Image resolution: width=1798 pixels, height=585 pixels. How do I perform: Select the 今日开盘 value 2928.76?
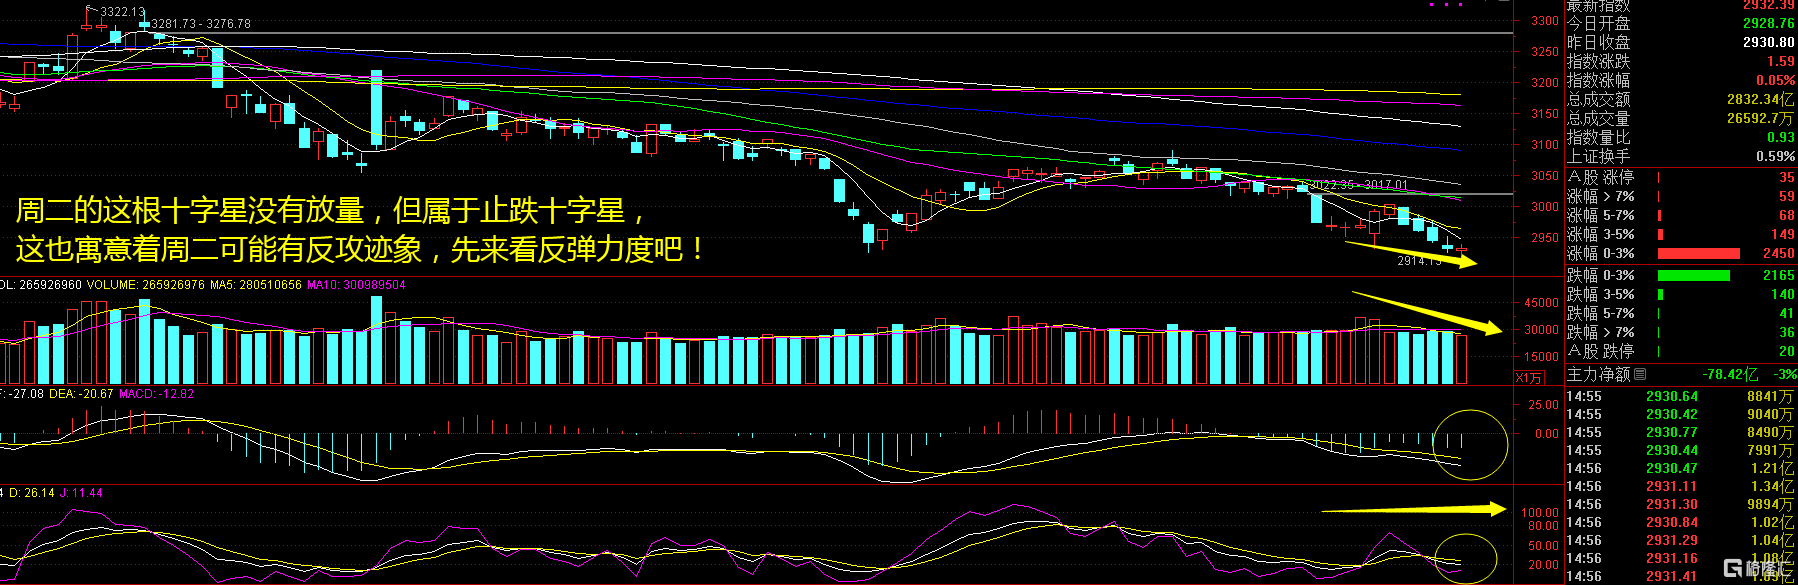tap(1768, 23)
